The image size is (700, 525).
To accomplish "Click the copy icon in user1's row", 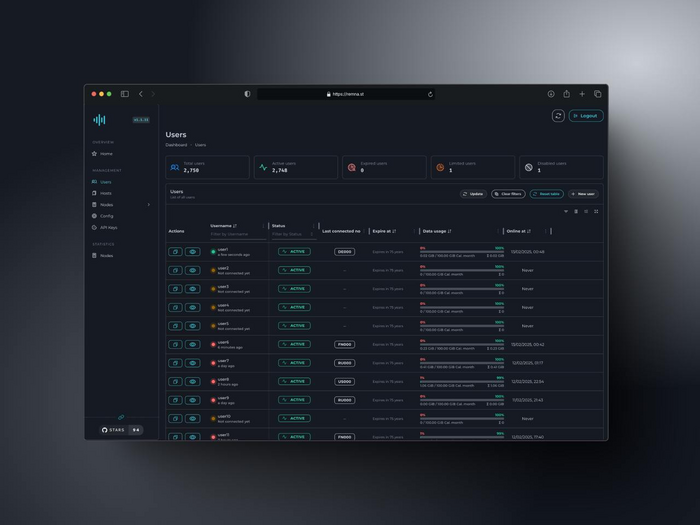I will pyautogui.click(x=175, y=252).
